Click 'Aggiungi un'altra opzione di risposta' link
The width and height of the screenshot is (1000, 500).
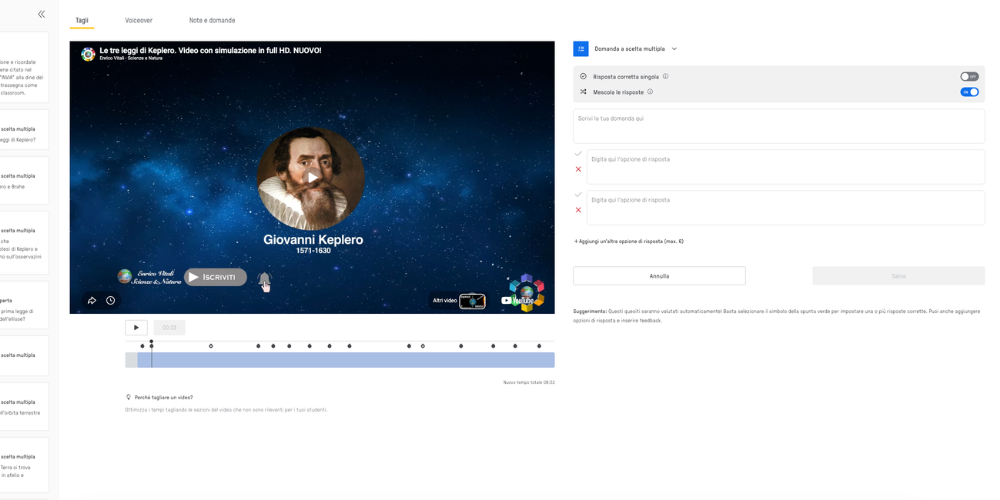[x=629, y=242]
